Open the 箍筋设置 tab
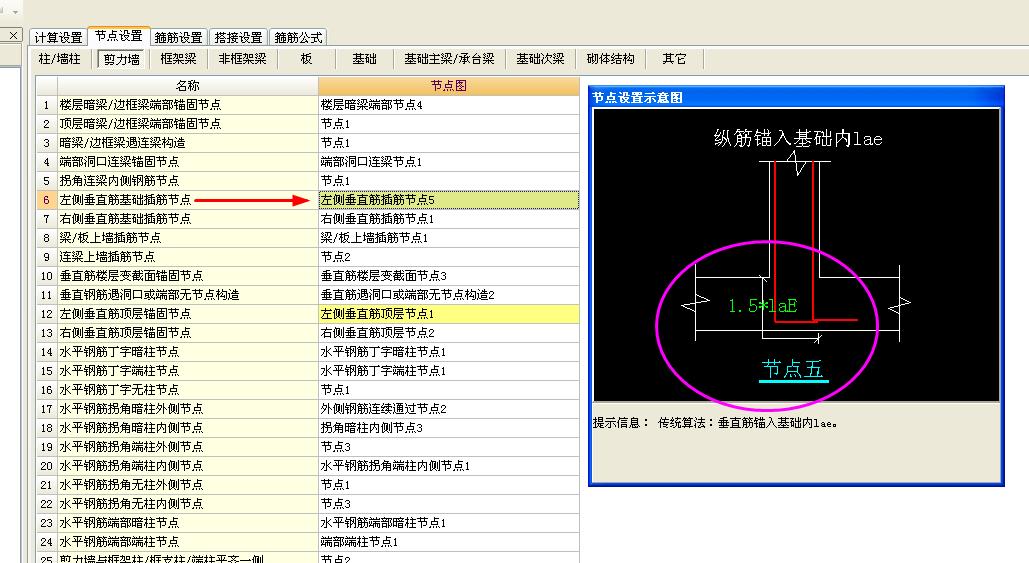 pos(178,37)
